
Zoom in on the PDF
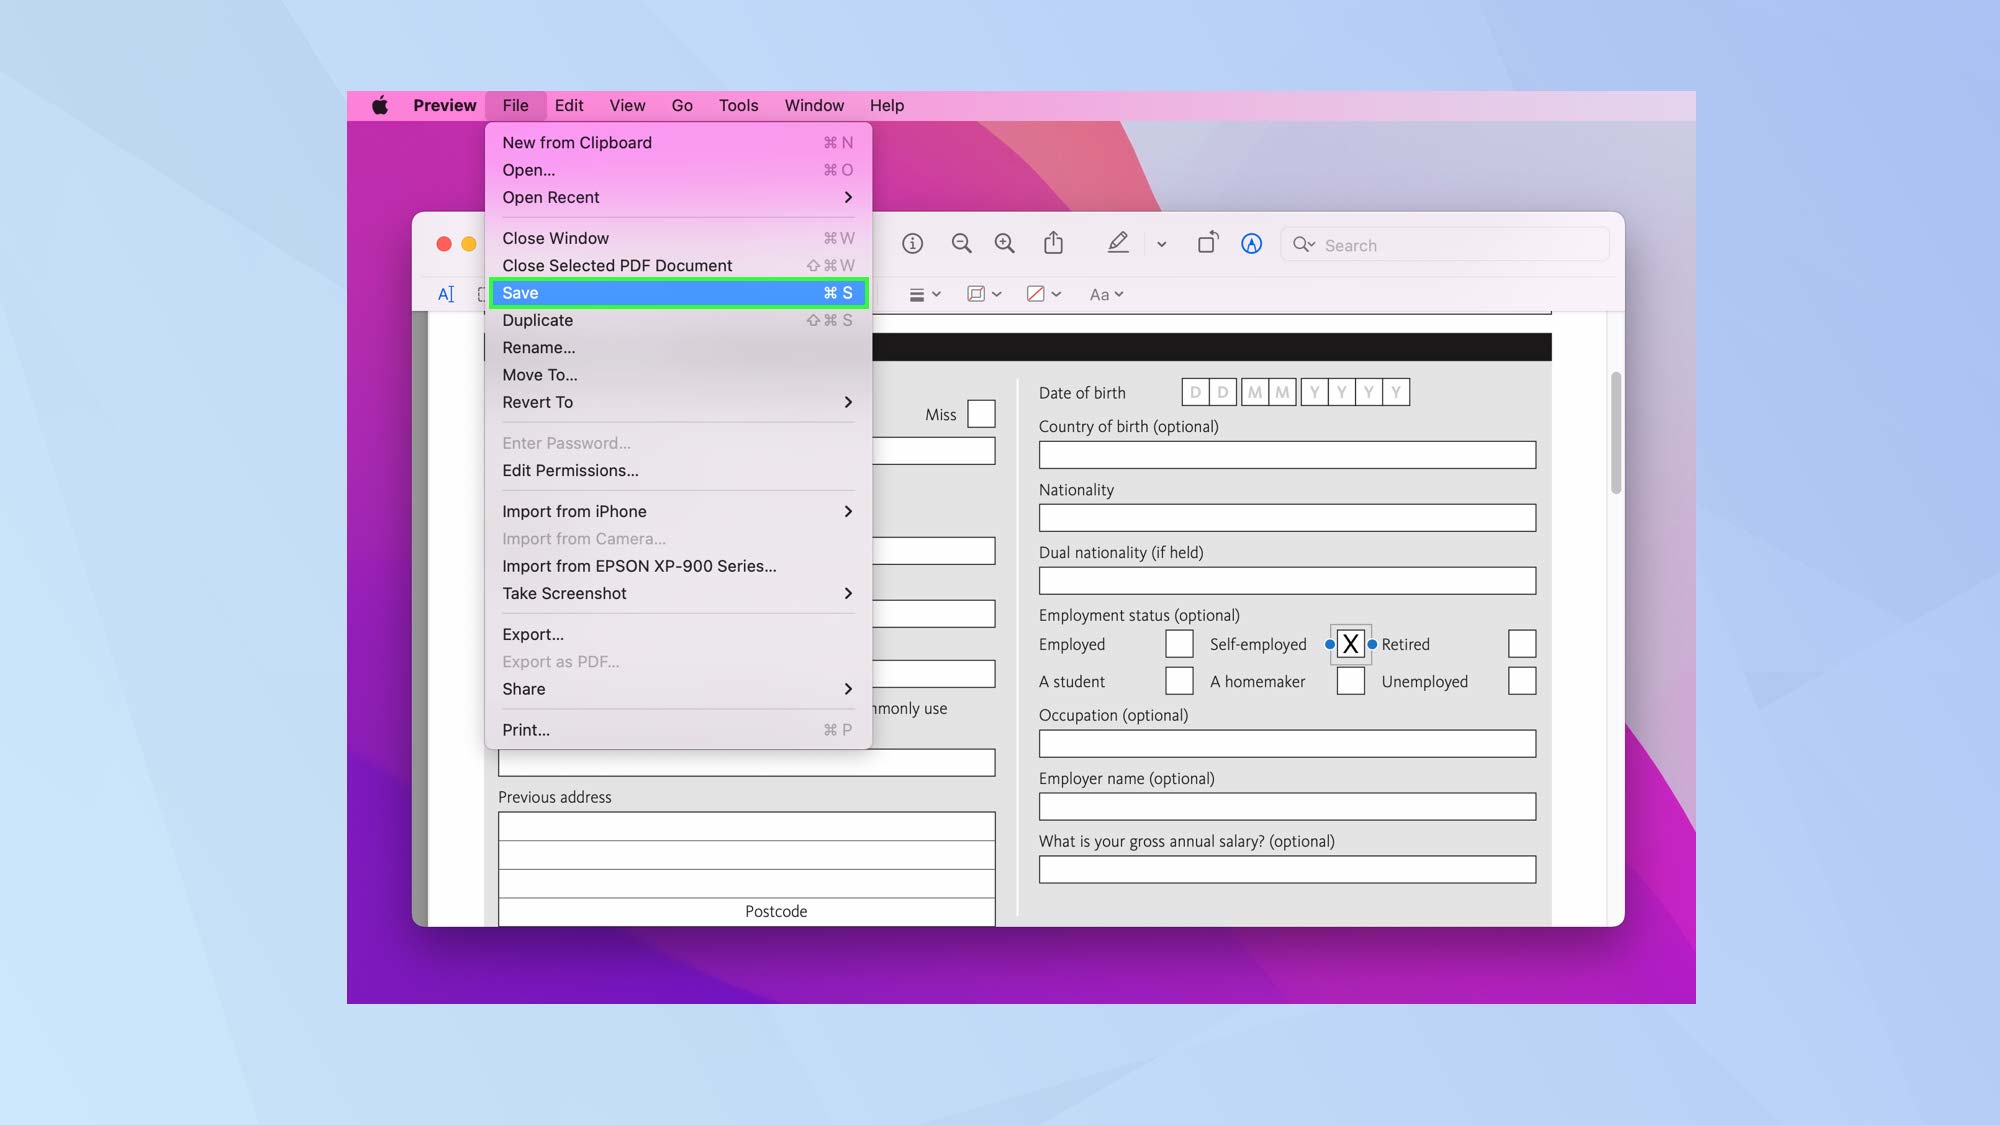coord(1005,243)
